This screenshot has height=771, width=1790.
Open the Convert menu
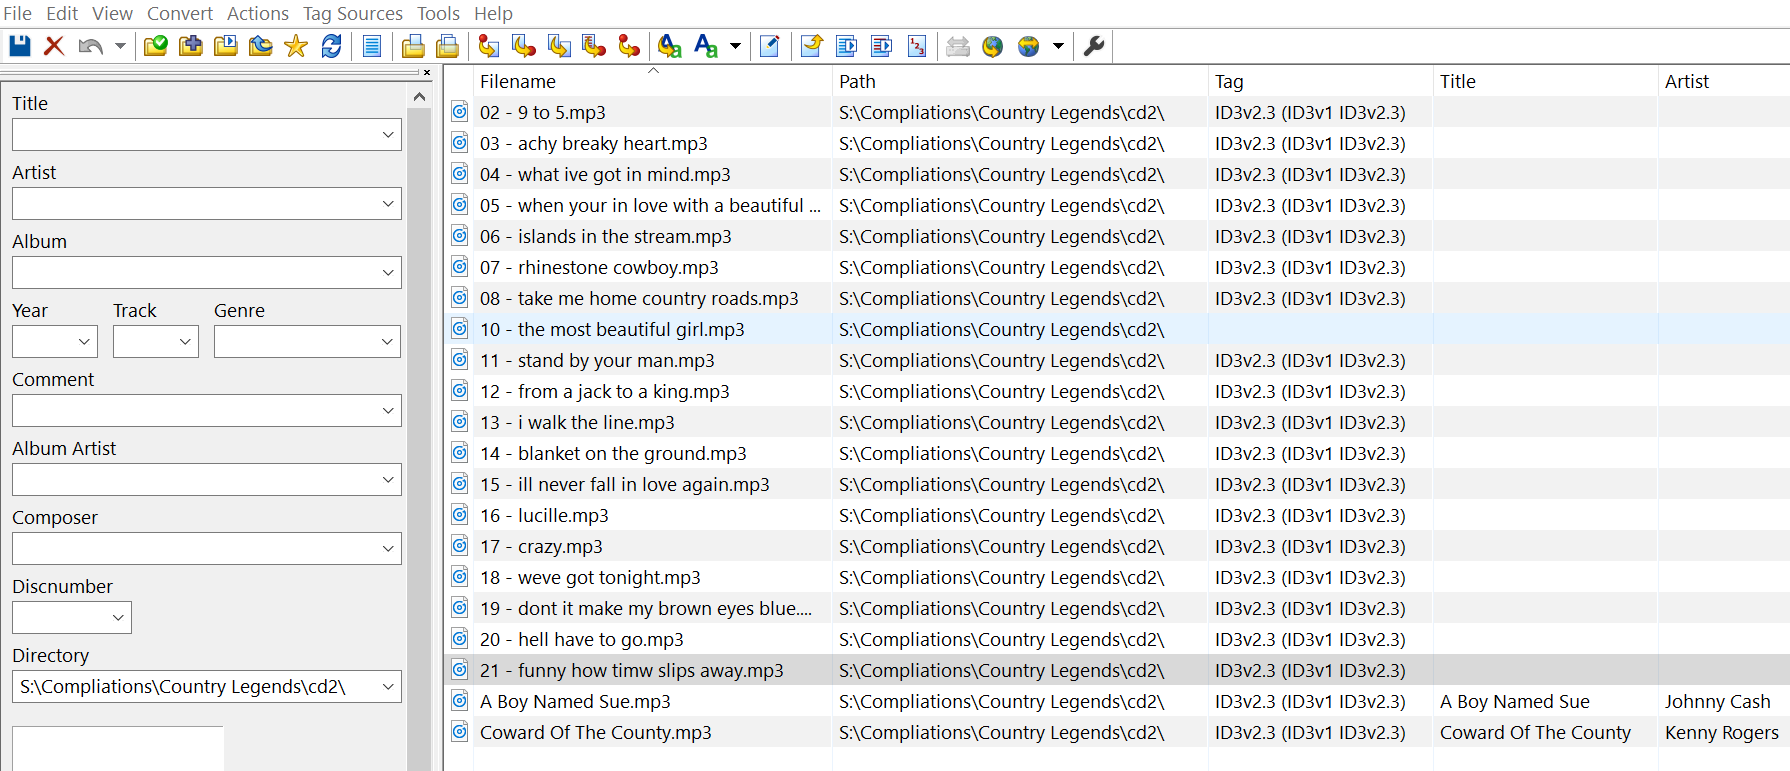pos(180,13)
